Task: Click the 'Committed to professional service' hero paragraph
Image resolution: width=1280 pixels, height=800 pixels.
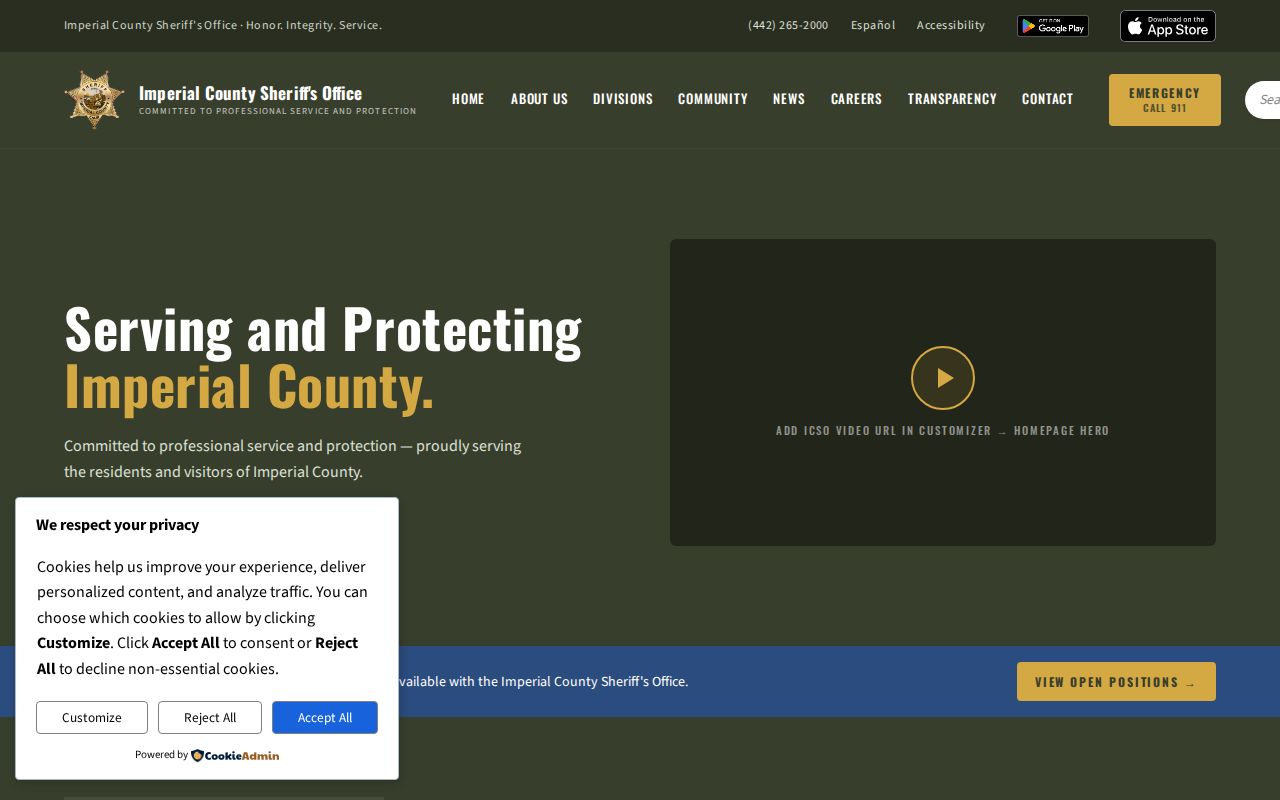Action: pyautogui.click(x=293, y=459)
